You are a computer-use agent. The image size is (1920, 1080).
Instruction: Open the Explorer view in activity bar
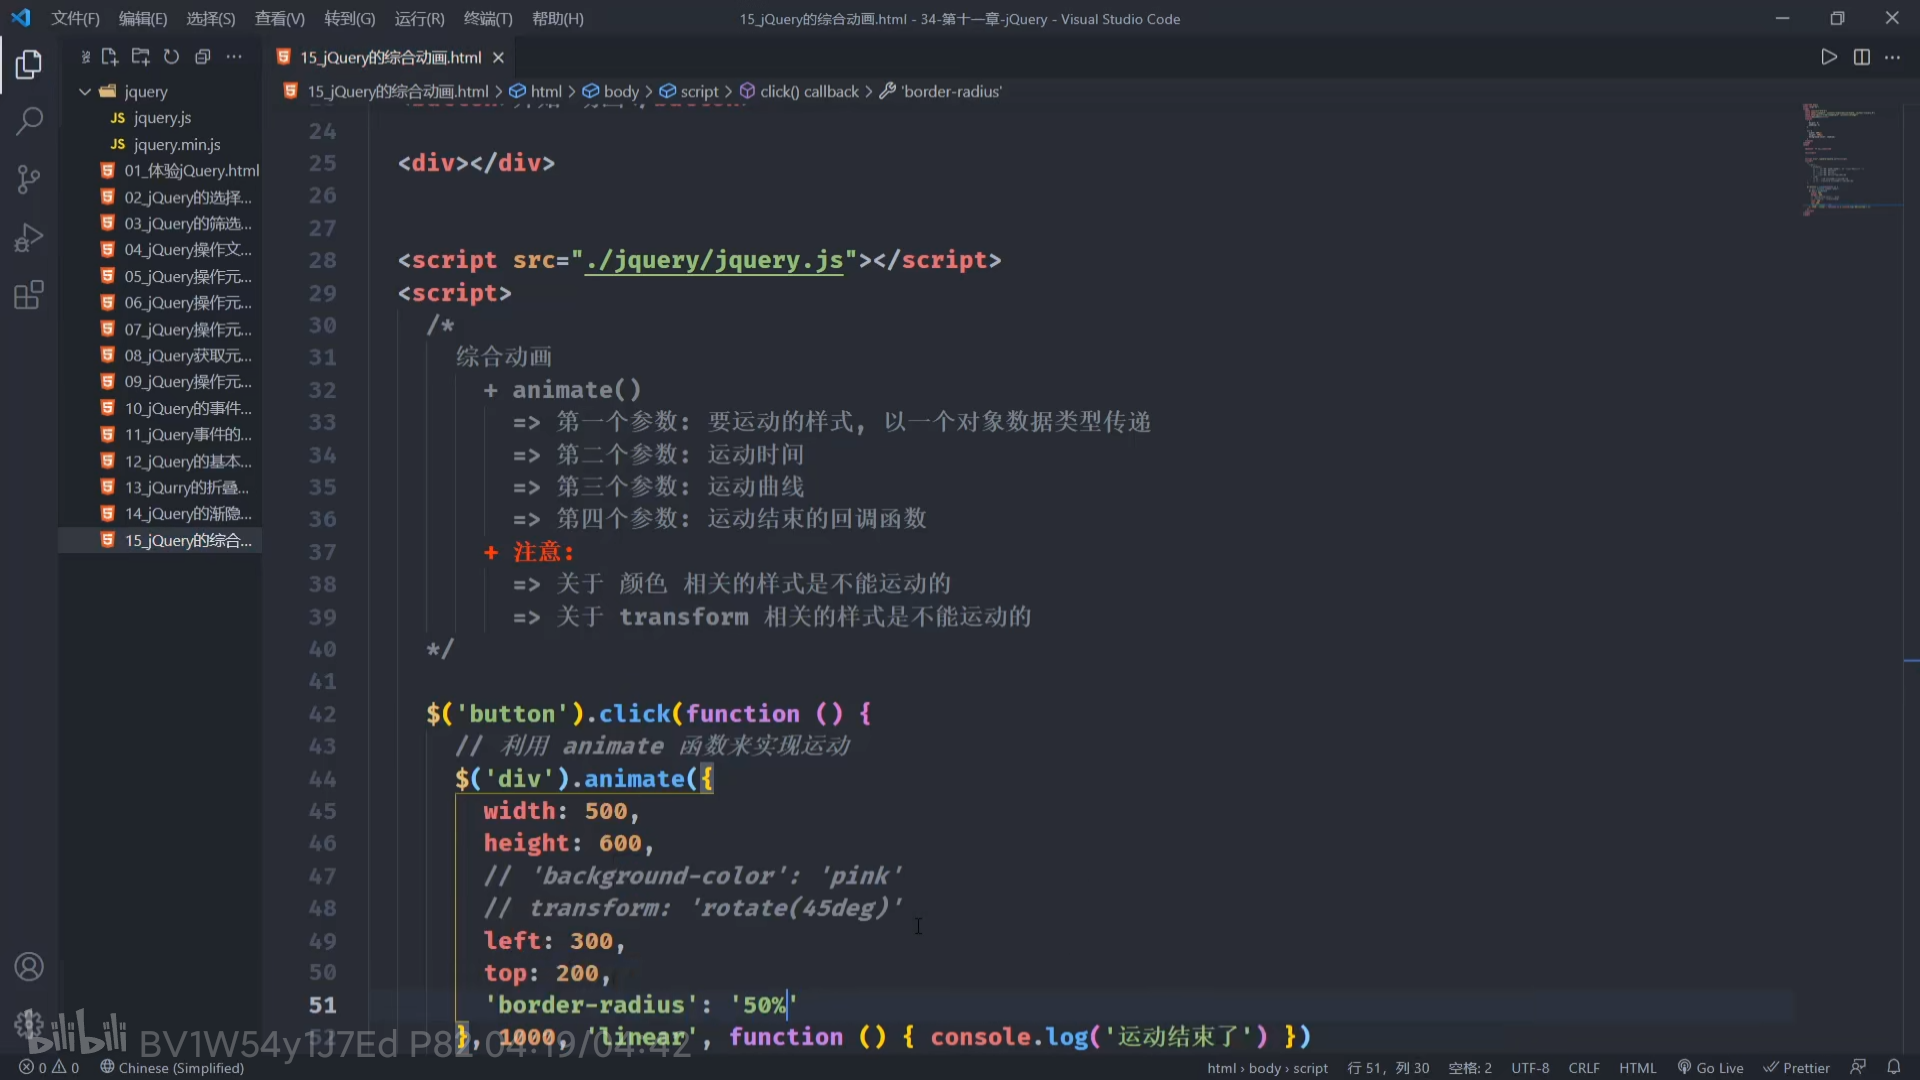click(28, 65)
